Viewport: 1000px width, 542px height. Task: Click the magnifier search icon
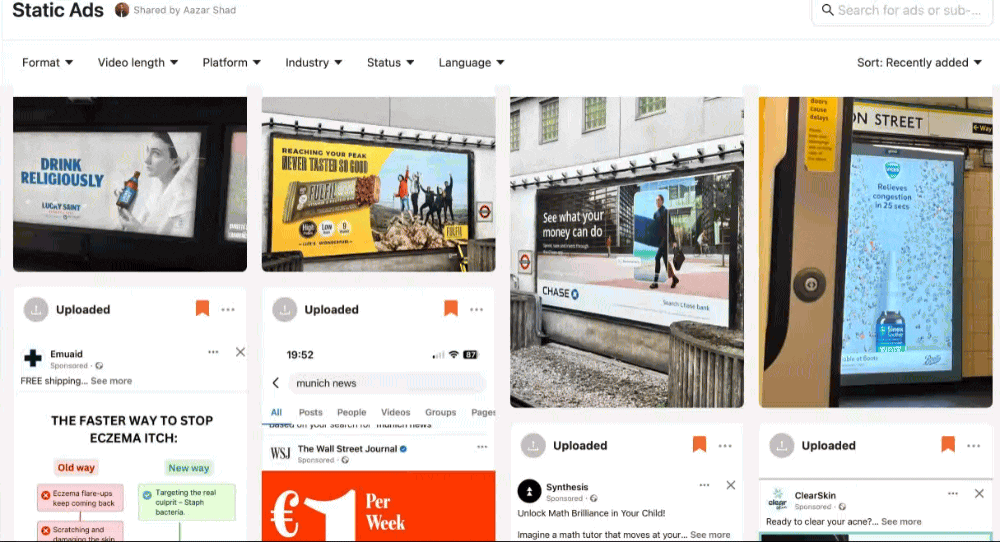coord(827,10)
